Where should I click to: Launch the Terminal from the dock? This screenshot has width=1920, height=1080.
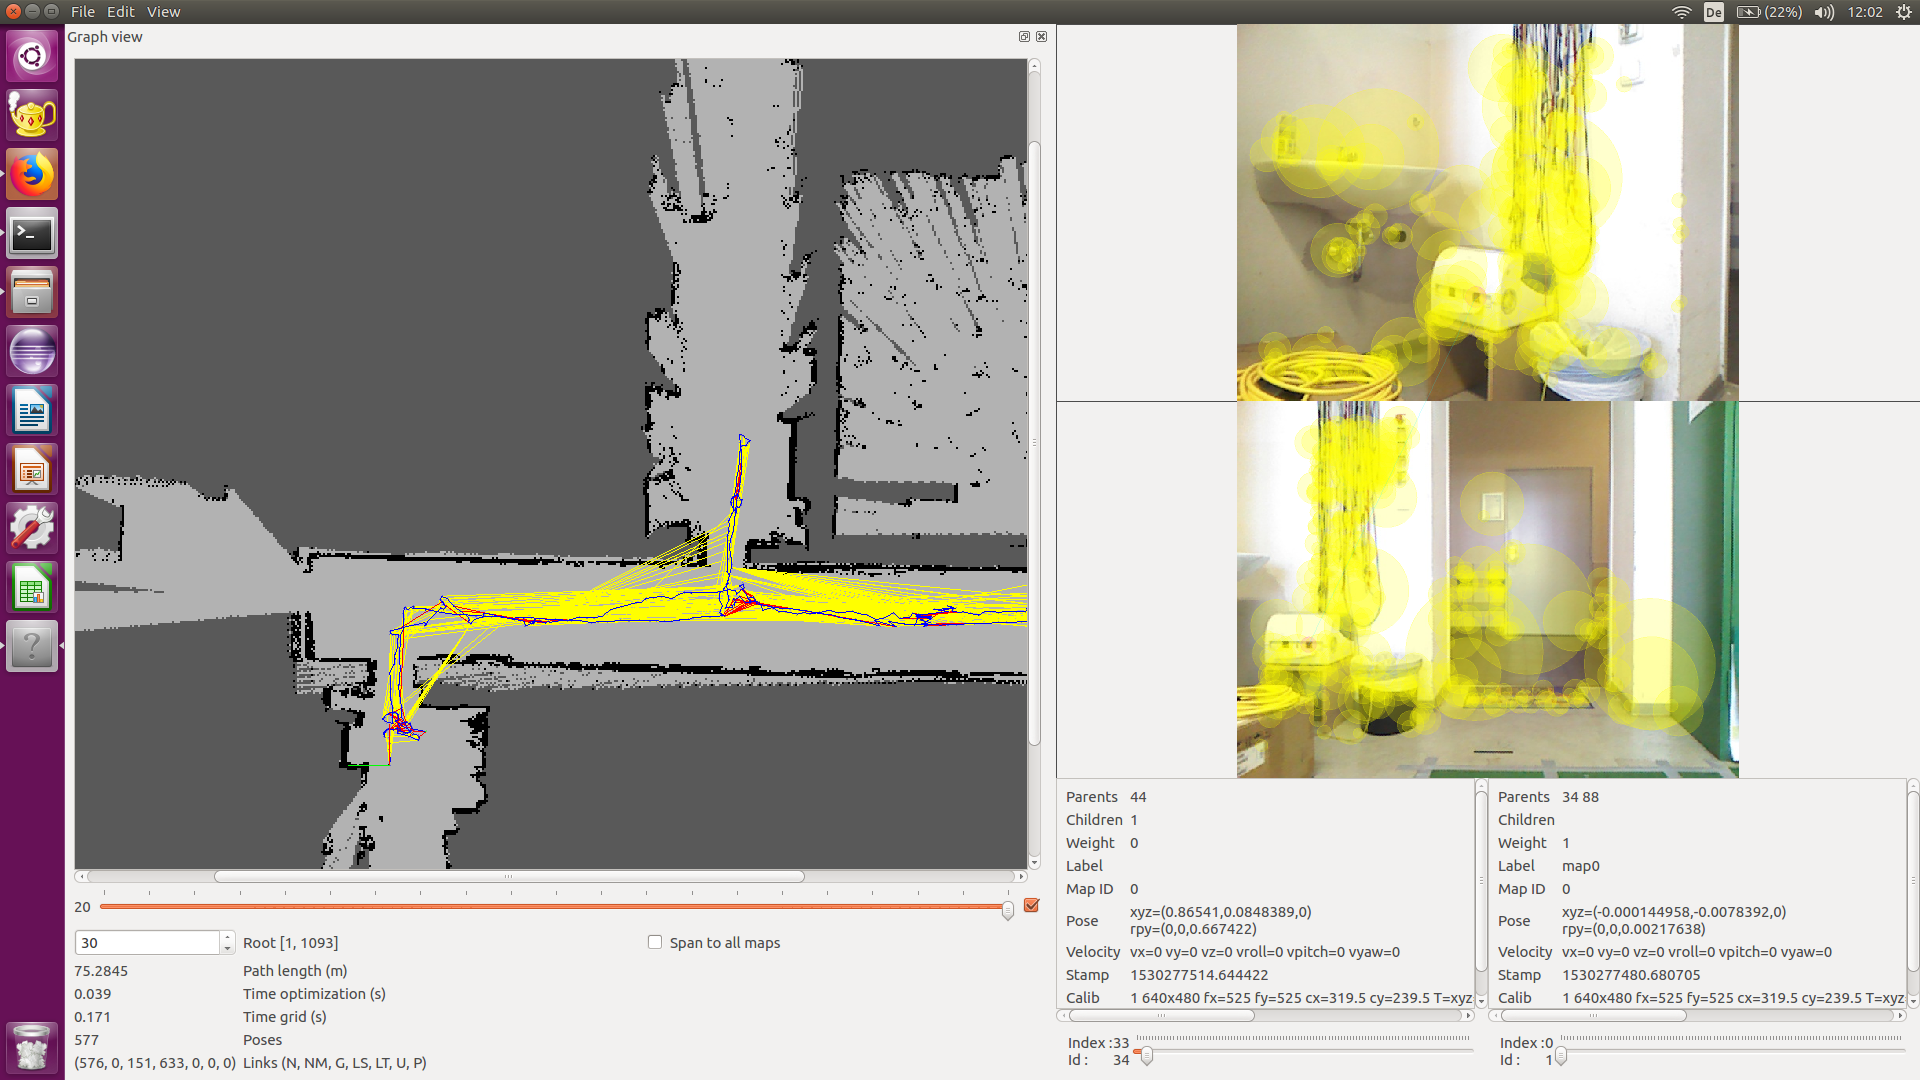tap(32, 234)
